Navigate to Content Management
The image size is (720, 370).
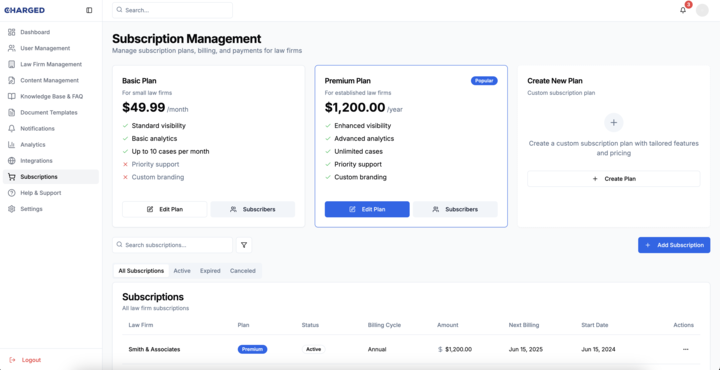51,80
